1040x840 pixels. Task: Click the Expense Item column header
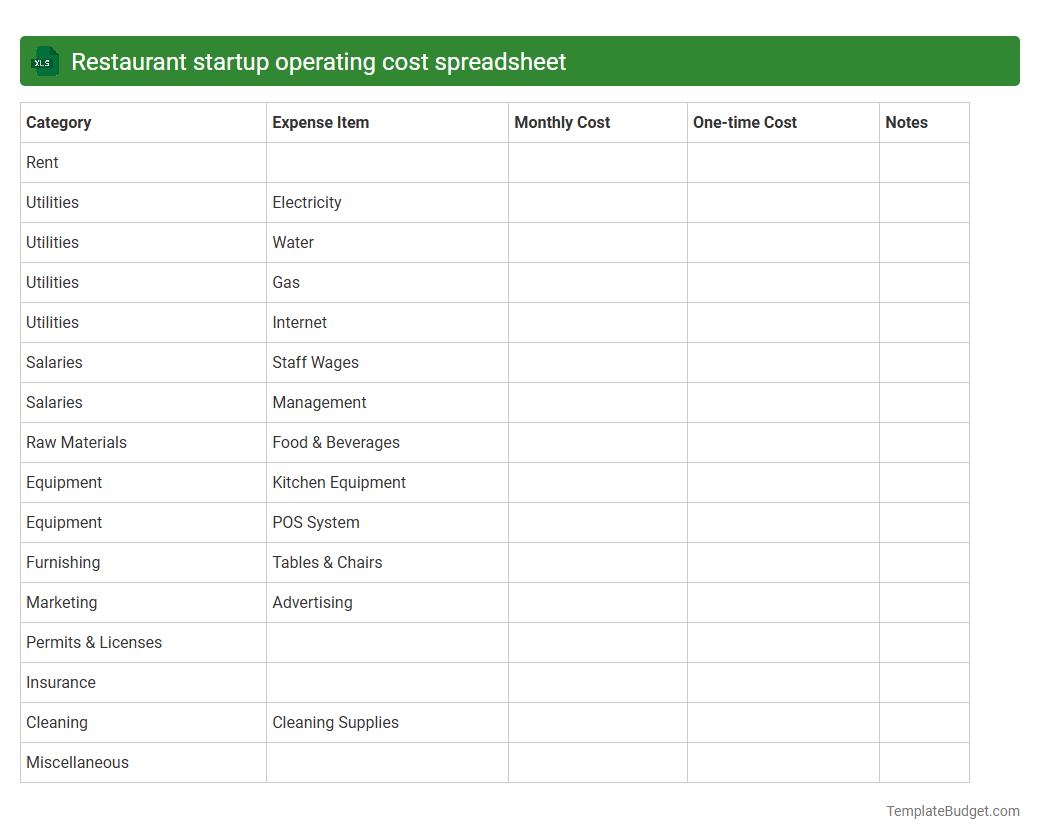pos(321,122)
